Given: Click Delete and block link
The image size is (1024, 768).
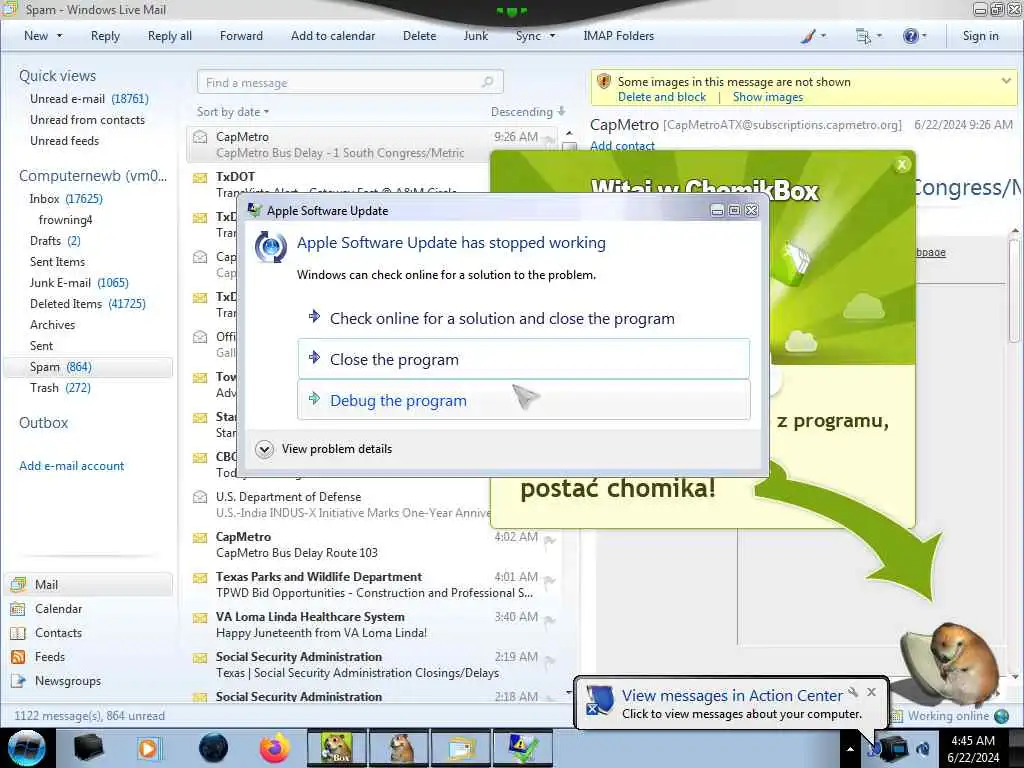Looking at the screenshot, I should (662, 97).
